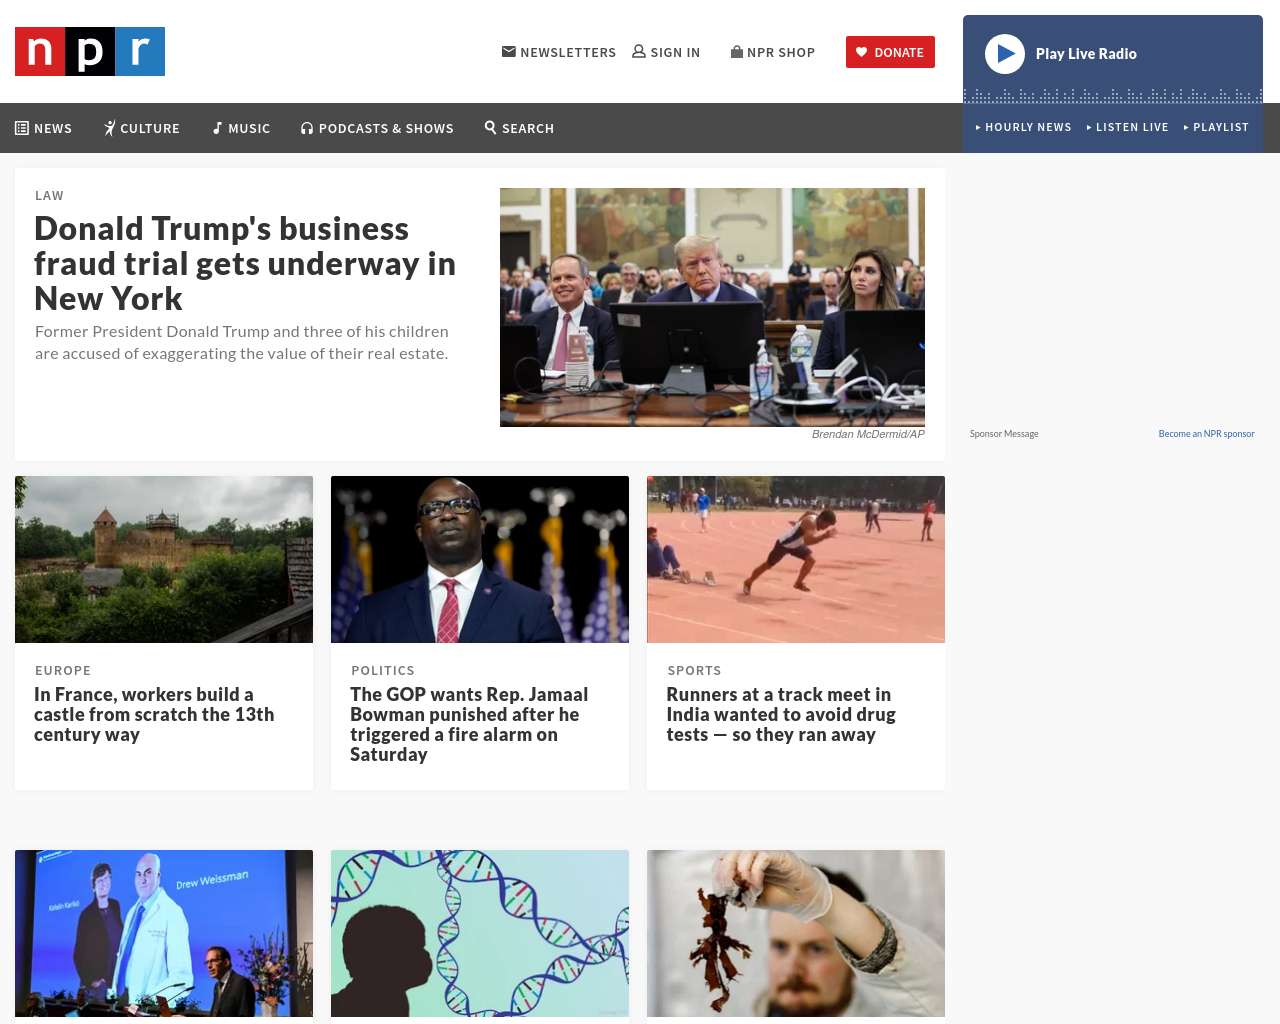The image size is (1280, 1024).
Task: Click the Podcasts & Shows headphones icon
Action: tap(307, 128)
